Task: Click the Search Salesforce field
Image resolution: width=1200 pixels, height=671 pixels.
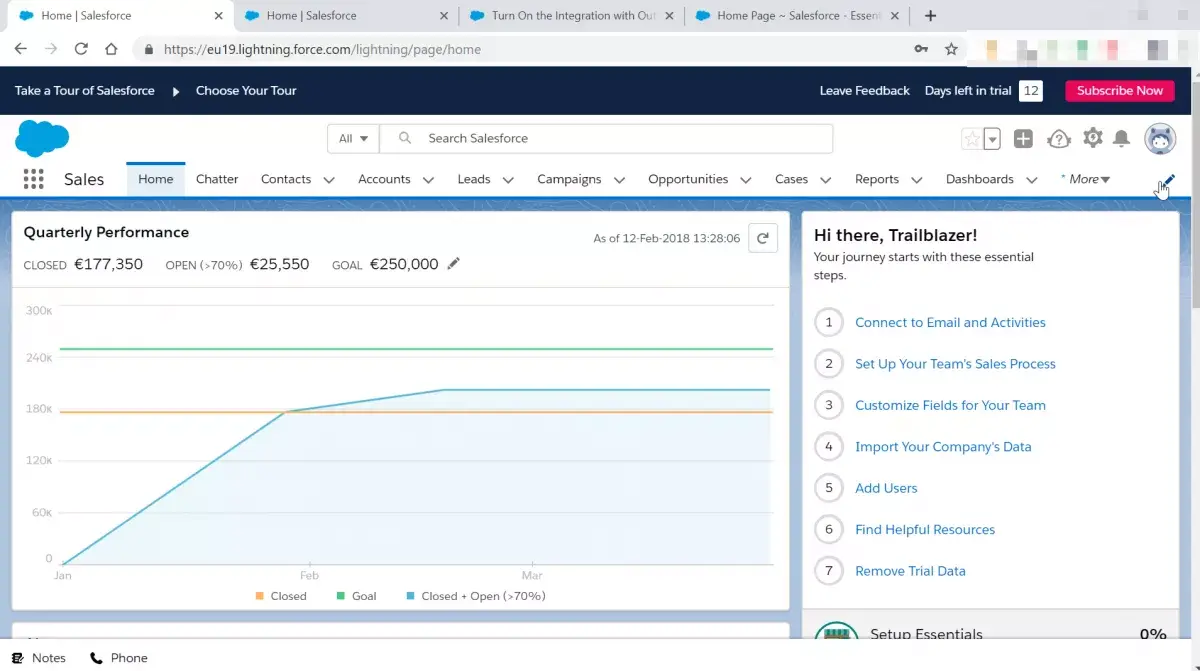Action: (x=607, y=139)
